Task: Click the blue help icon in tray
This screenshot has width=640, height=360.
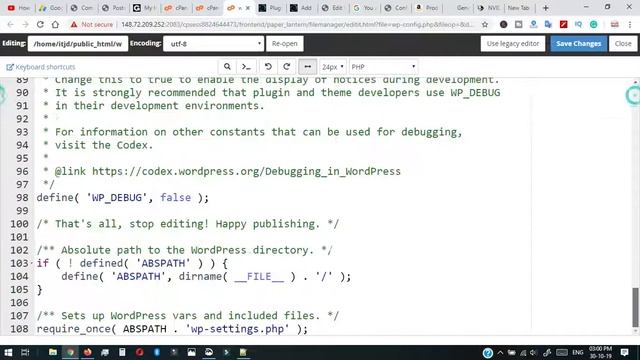Action: 487,353
